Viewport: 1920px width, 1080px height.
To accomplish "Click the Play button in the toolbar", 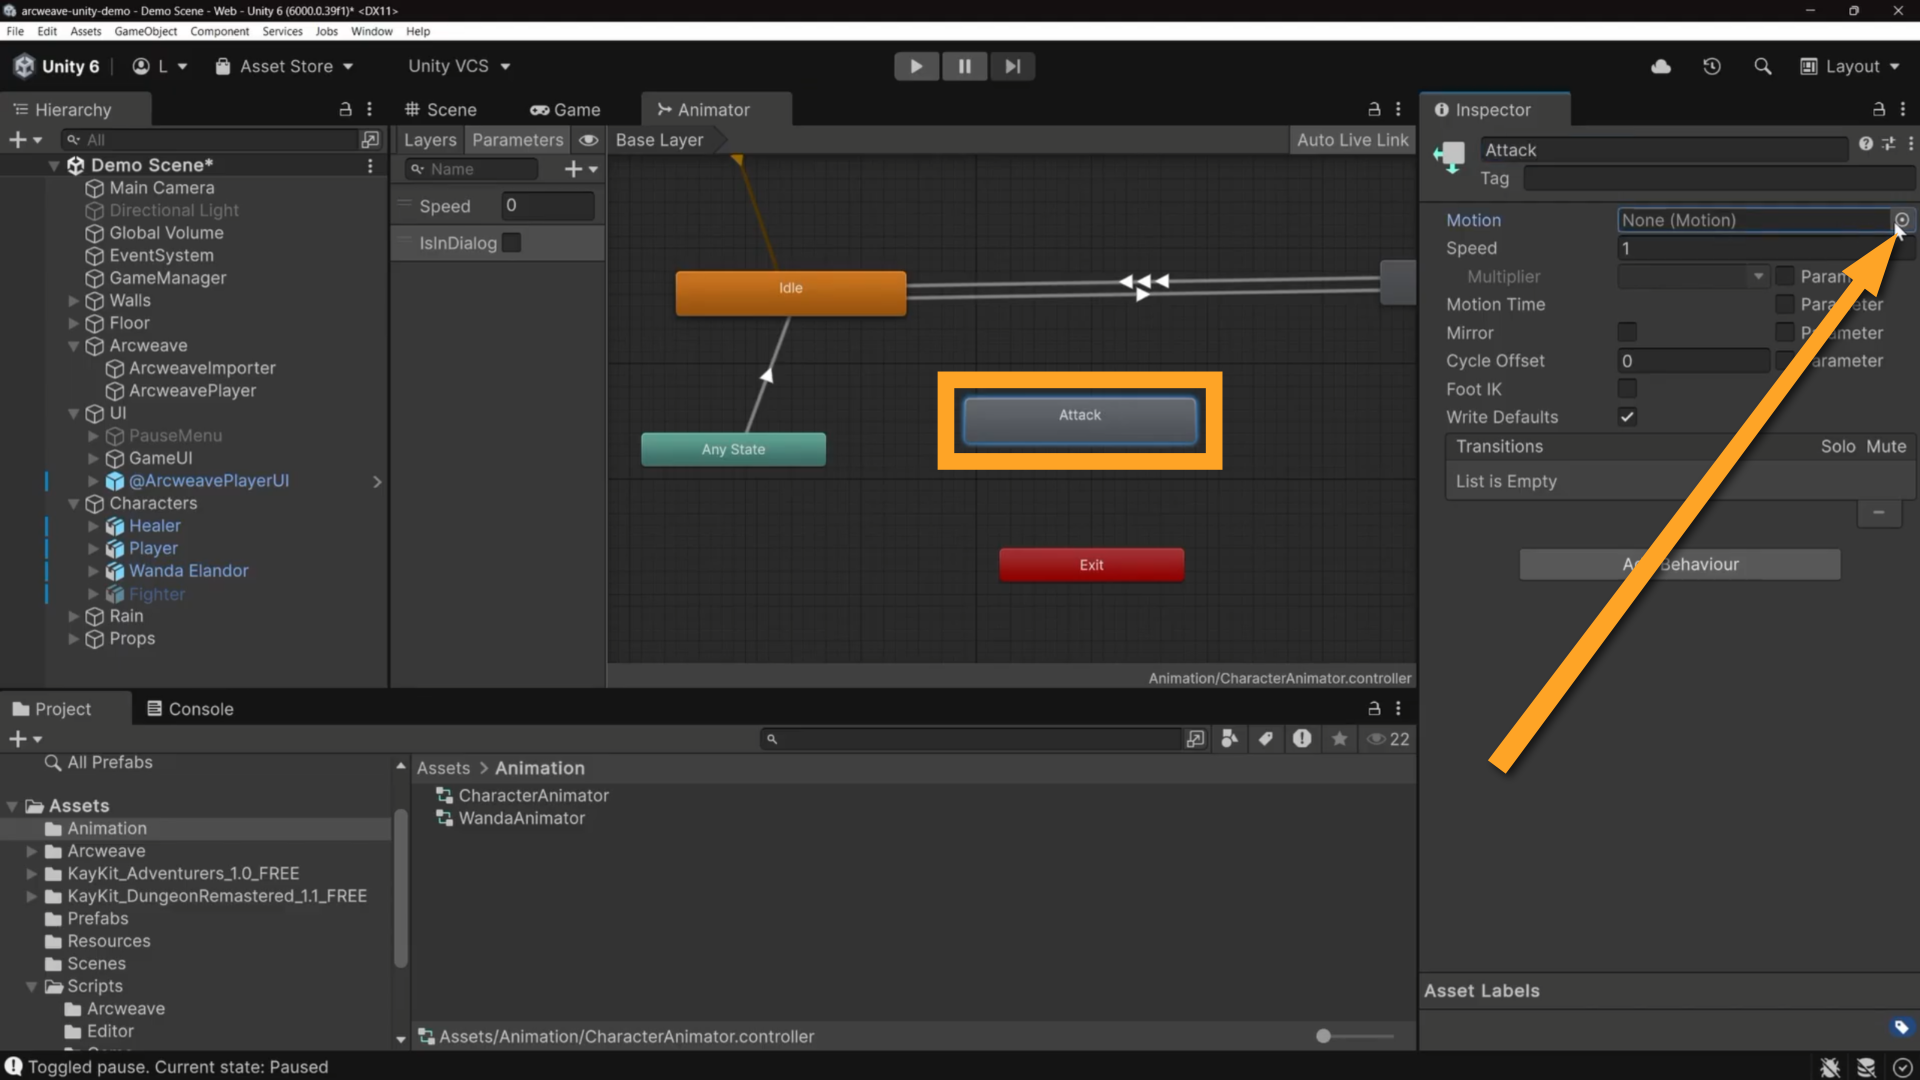I will pos(916,66).
